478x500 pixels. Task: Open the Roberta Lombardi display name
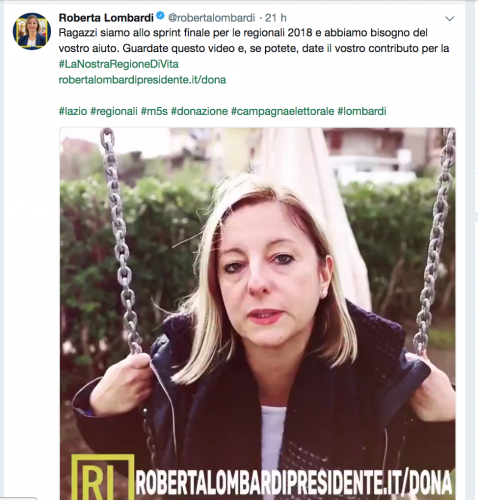(x=106, y=17)
